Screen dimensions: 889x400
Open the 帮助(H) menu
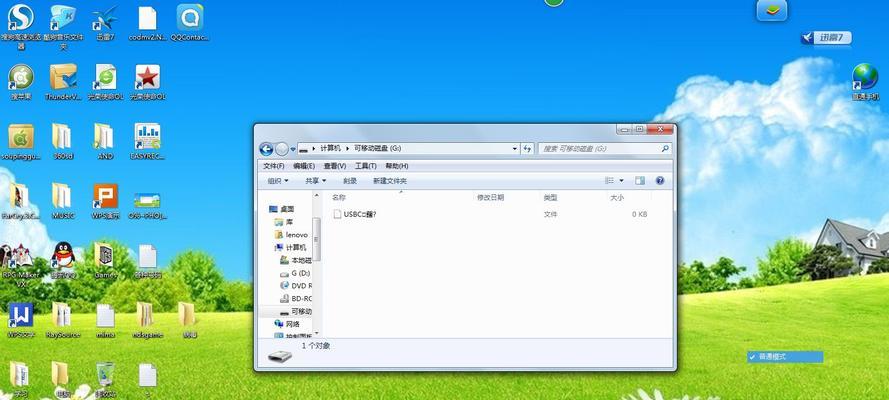397,166
